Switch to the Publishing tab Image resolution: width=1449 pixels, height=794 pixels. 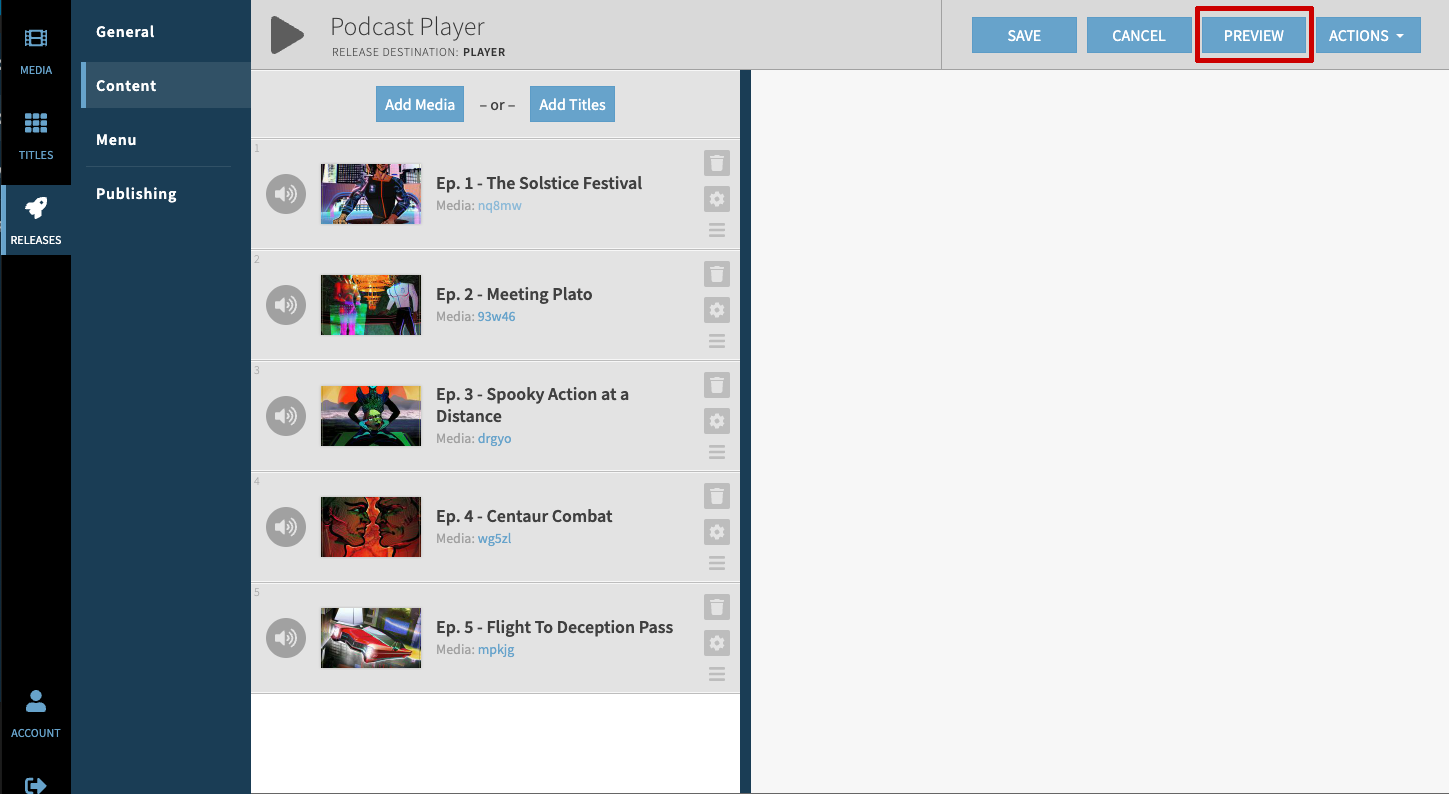tap(136, 193)
